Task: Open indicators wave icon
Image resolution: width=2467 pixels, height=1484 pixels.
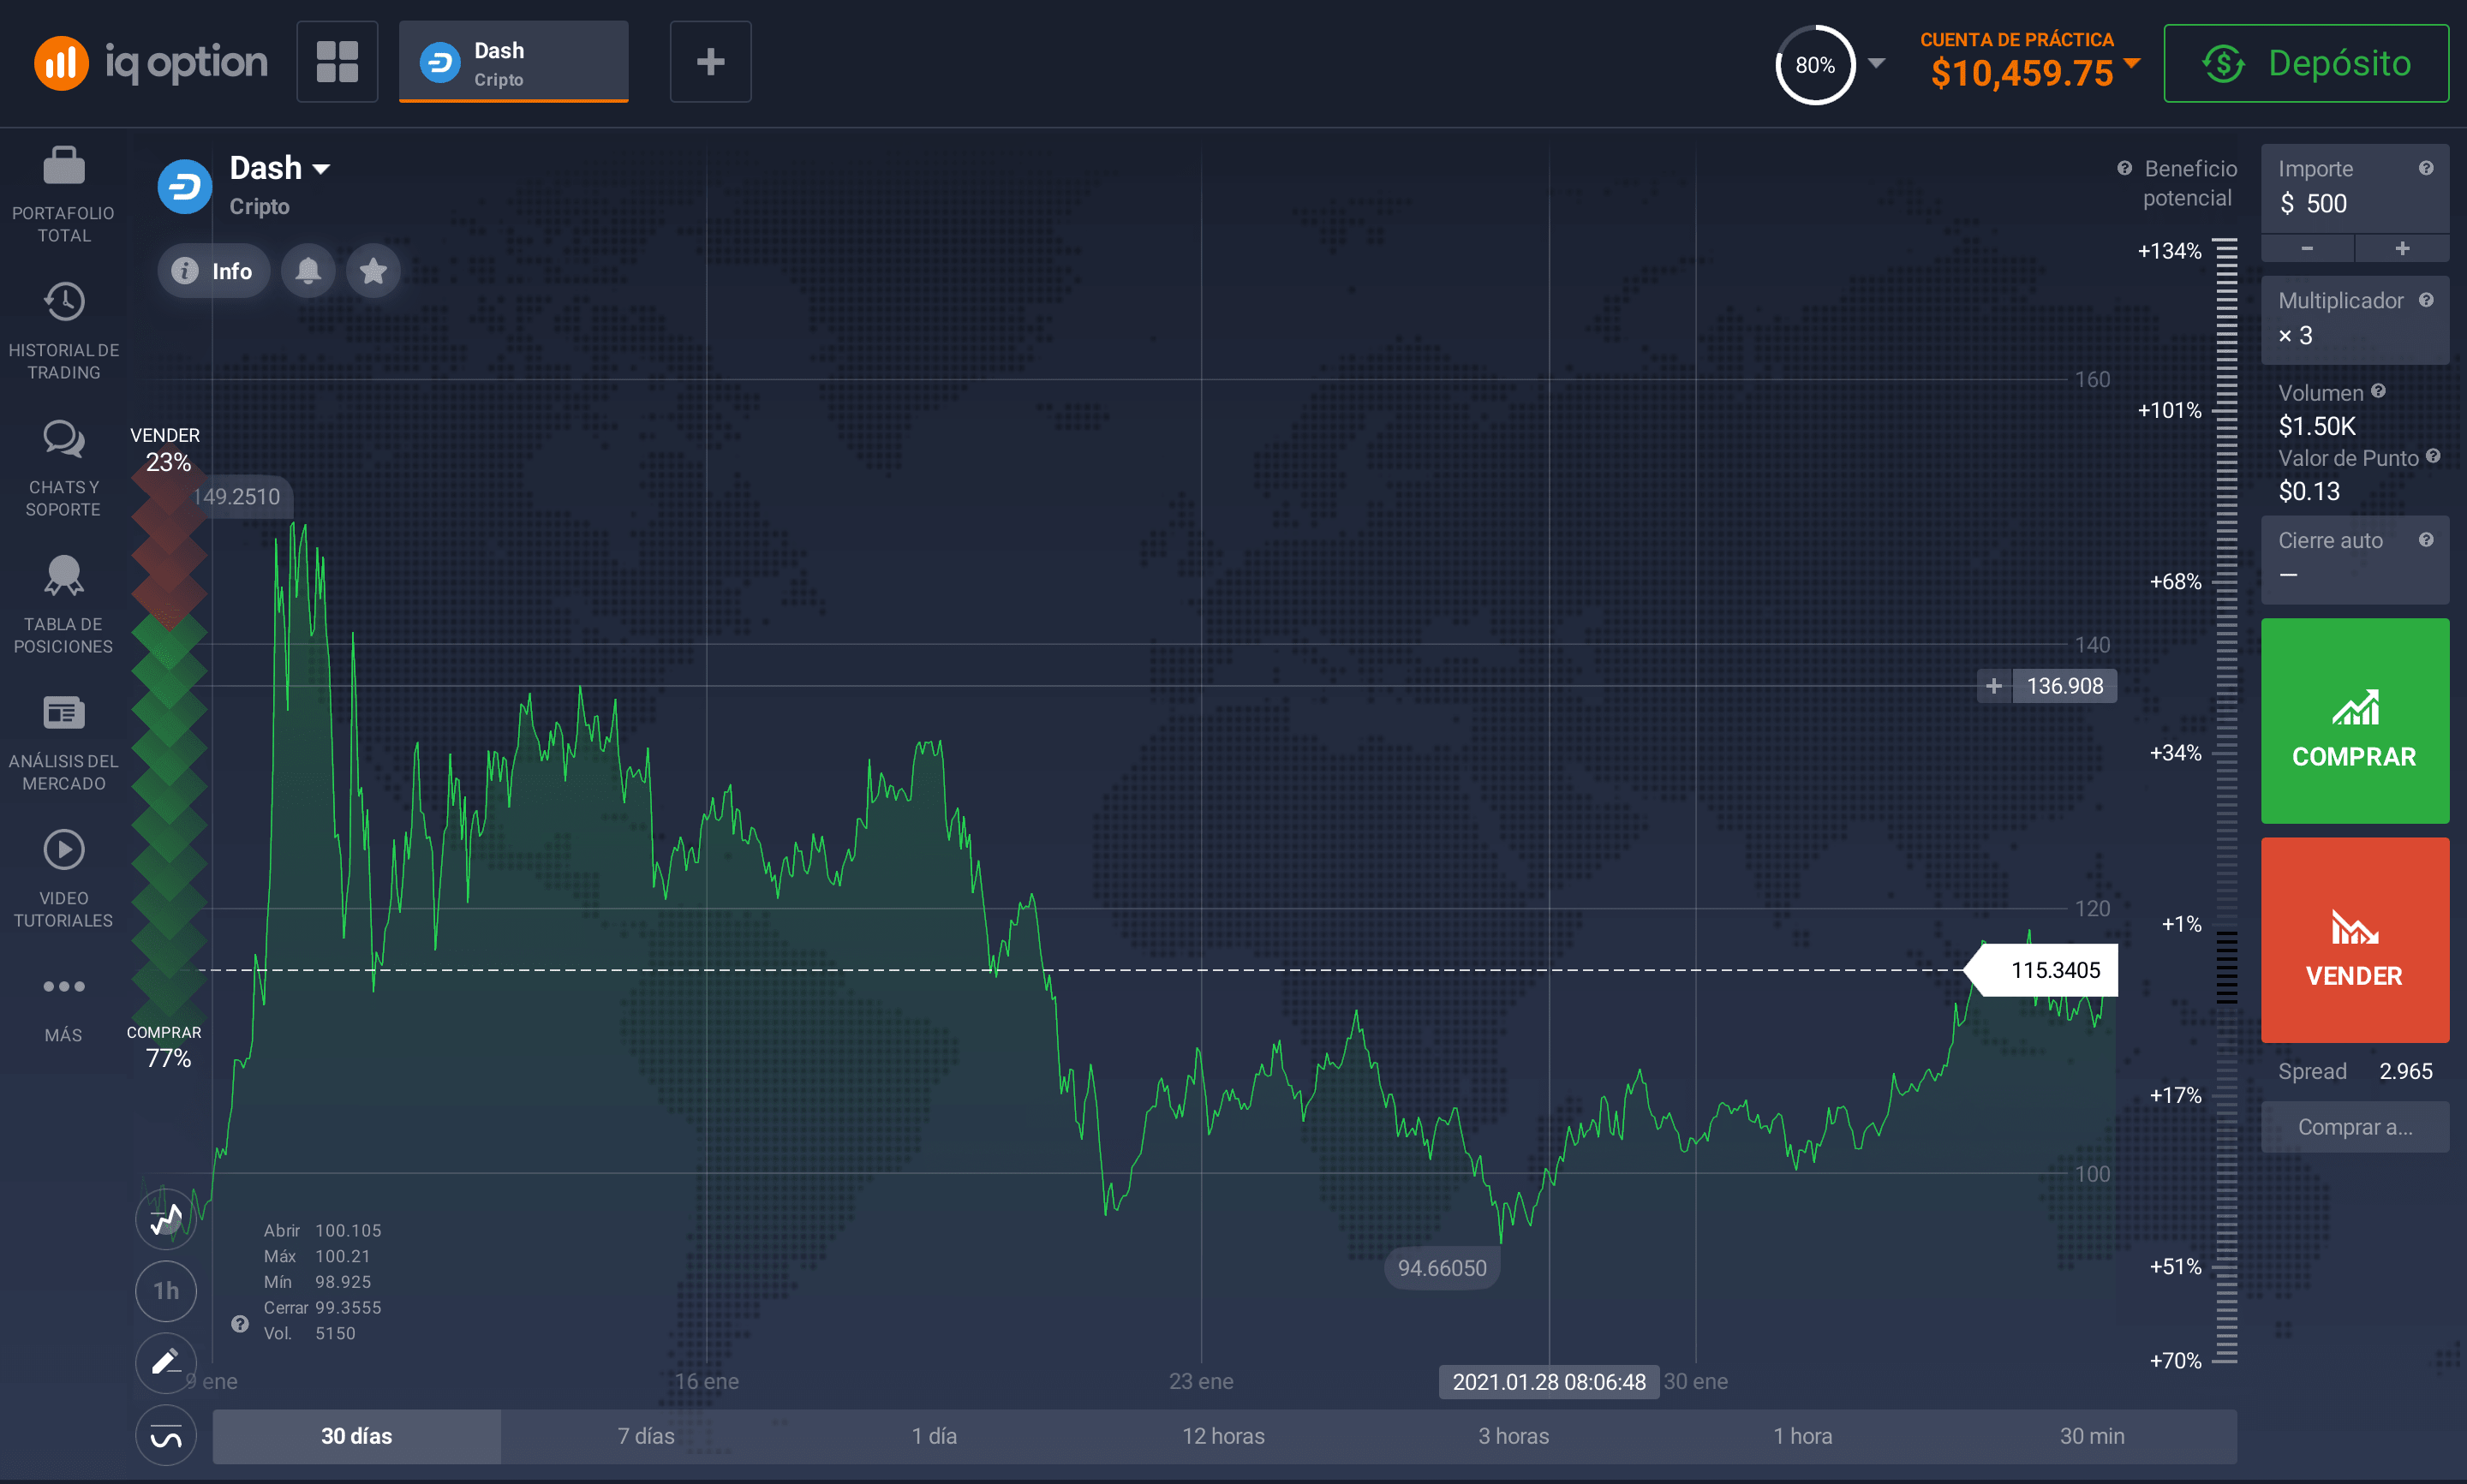Action: (166, 1435)
